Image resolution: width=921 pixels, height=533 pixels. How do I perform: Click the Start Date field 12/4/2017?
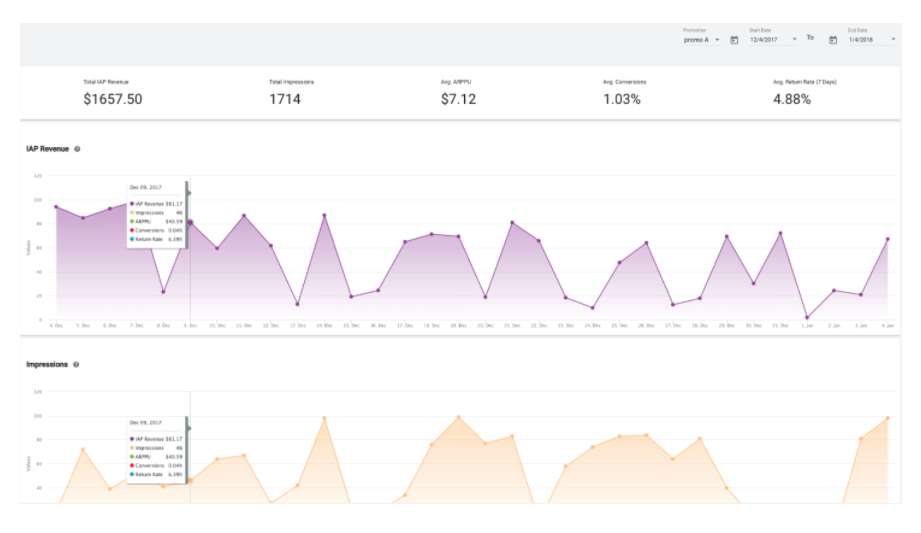(766, 39)
